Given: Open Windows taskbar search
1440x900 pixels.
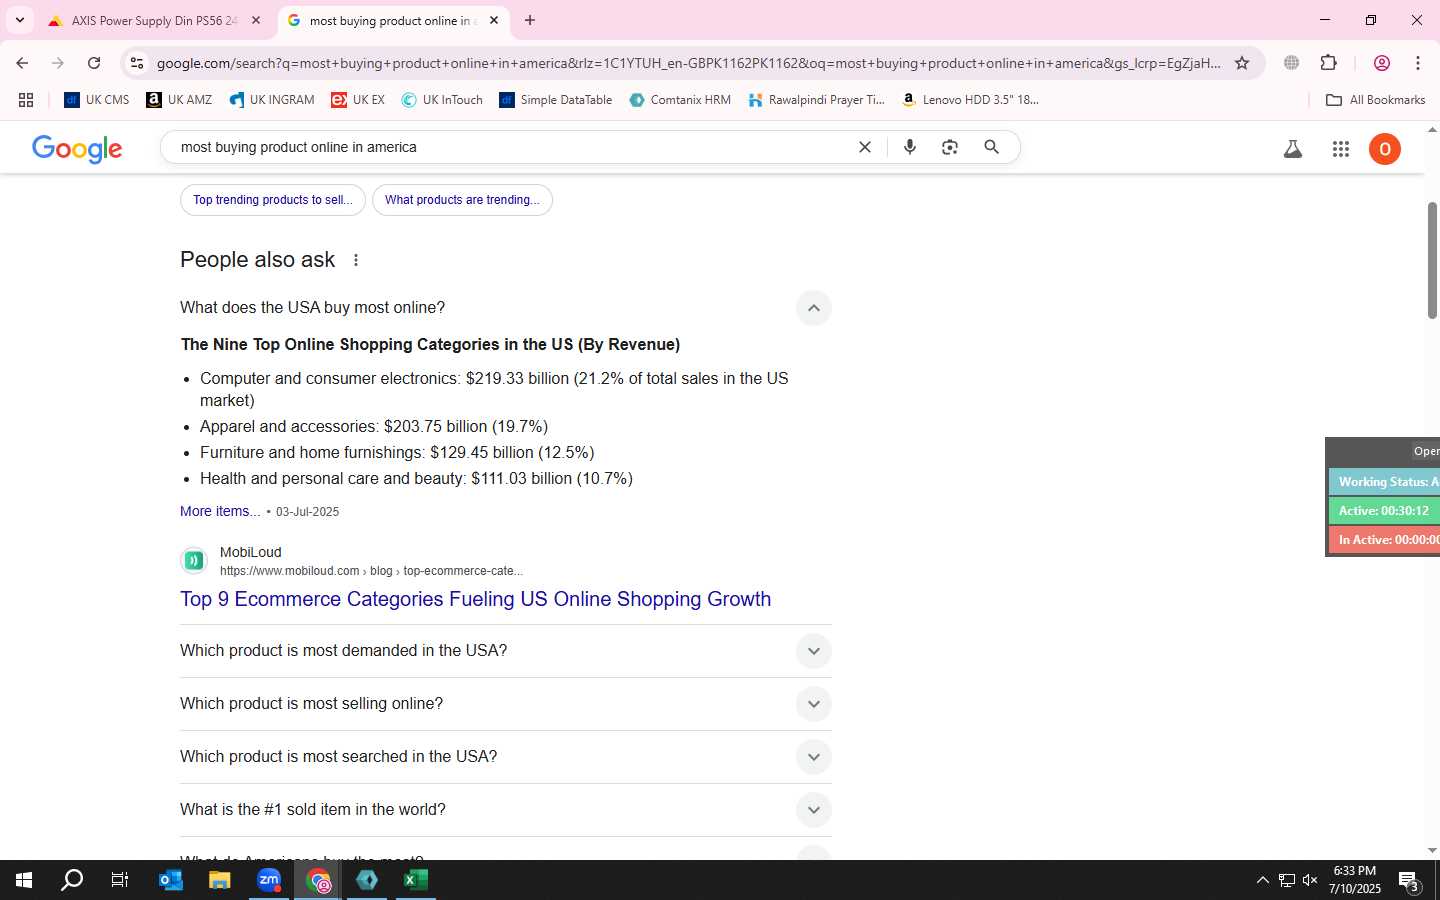Looking at the screenshot, I should [x=72, y=880].
